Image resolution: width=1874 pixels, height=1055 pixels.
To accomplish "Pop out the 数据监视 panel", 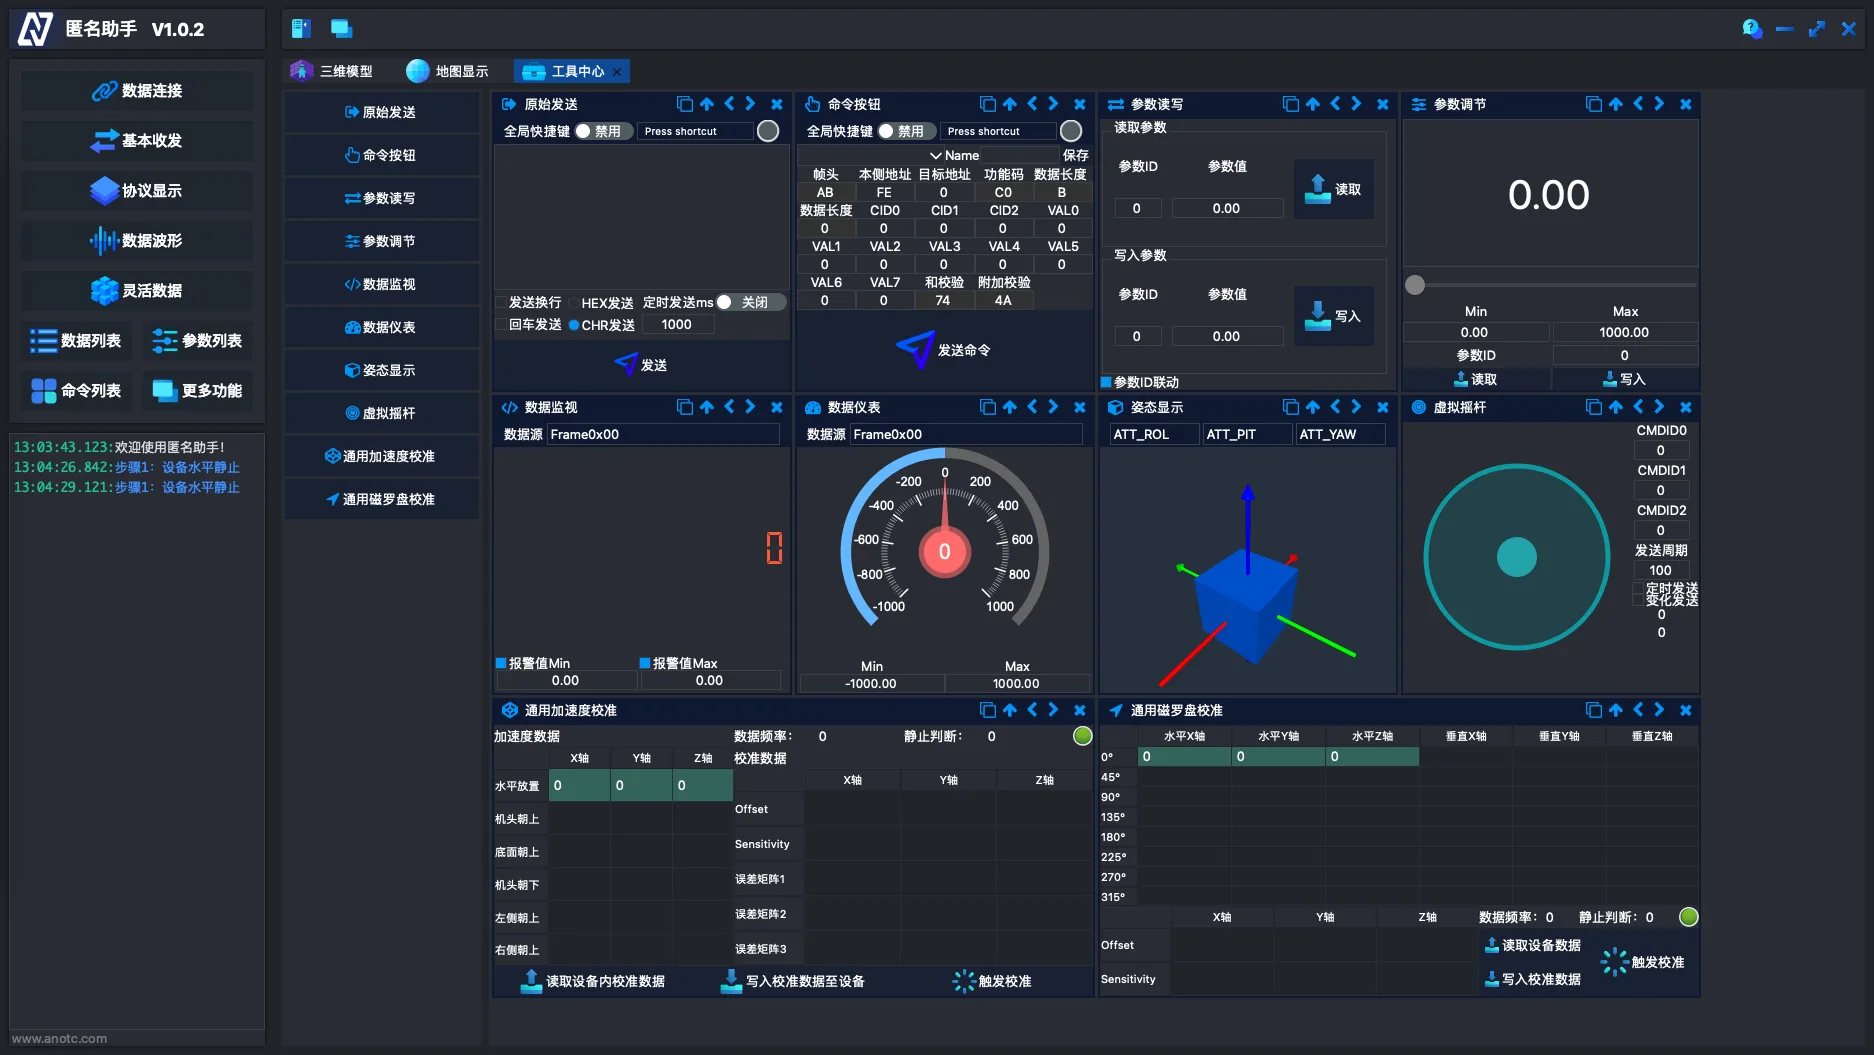I will [685, 407].
